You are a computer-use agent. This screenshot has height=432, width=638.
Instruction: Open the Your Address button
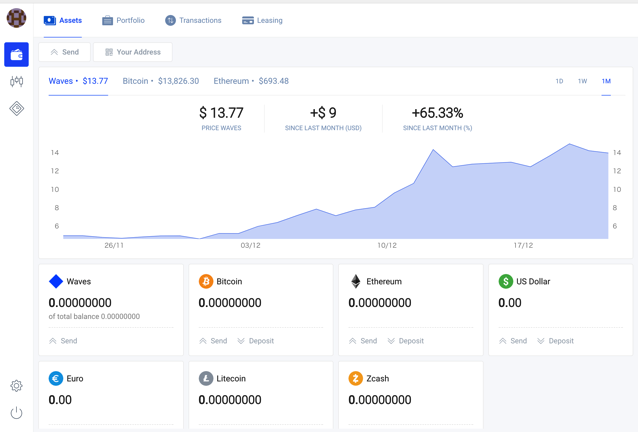[x=133, y=52]
